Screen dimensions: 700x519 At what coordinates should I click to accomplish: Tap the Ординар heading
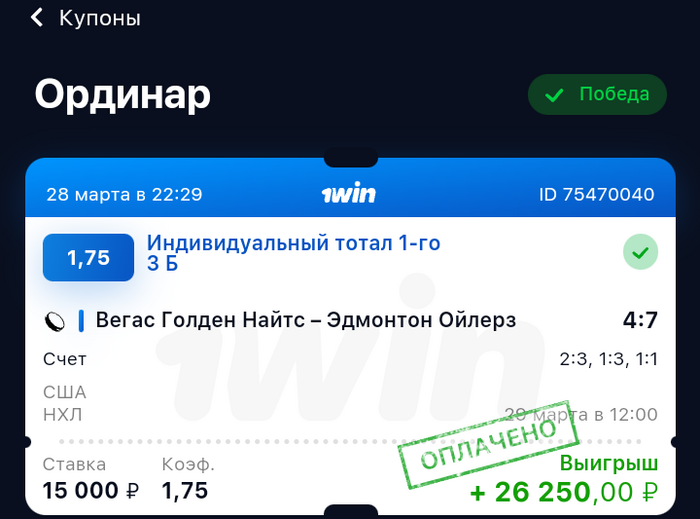(x=122, y=95)
